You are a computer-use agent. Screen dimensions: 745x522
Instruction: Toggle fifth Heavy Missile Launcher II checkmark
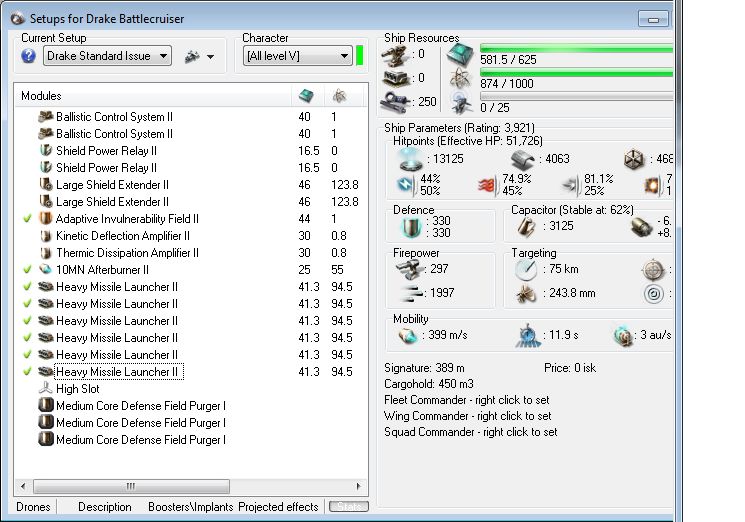click(x=28, y=354)
